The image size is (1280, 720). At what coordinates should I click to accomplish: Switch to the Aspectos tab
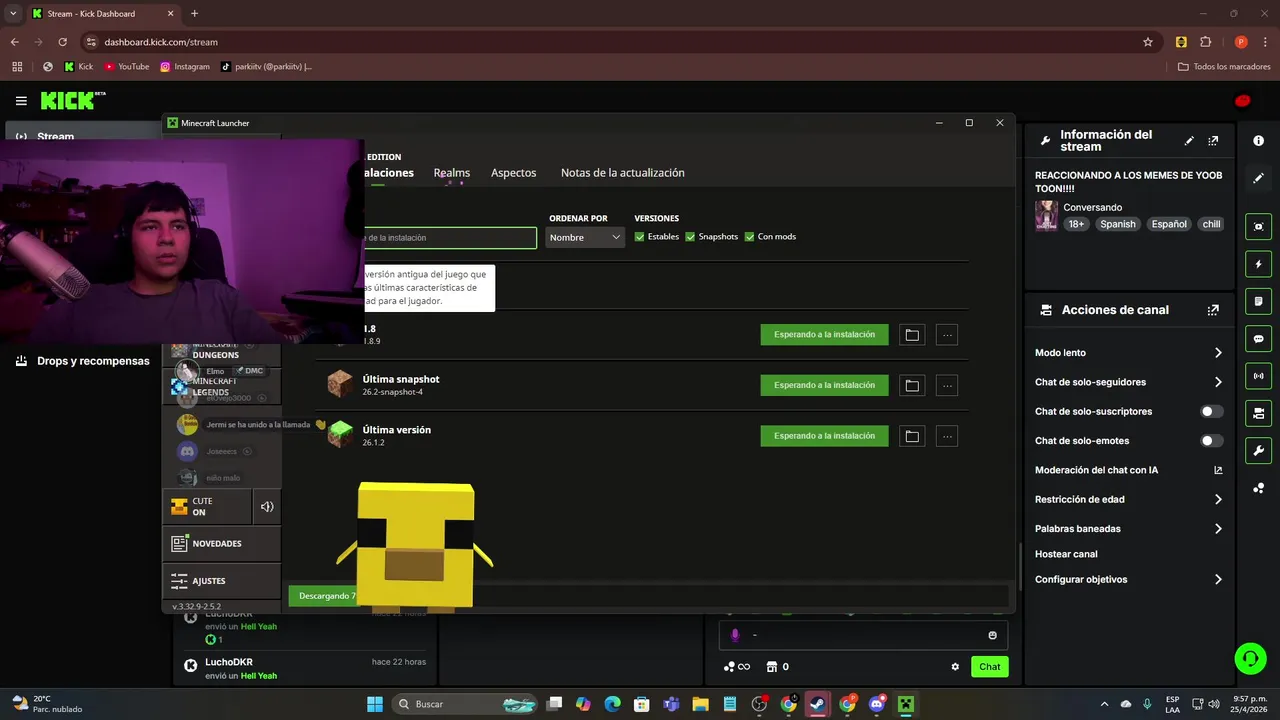coord(514,173)
